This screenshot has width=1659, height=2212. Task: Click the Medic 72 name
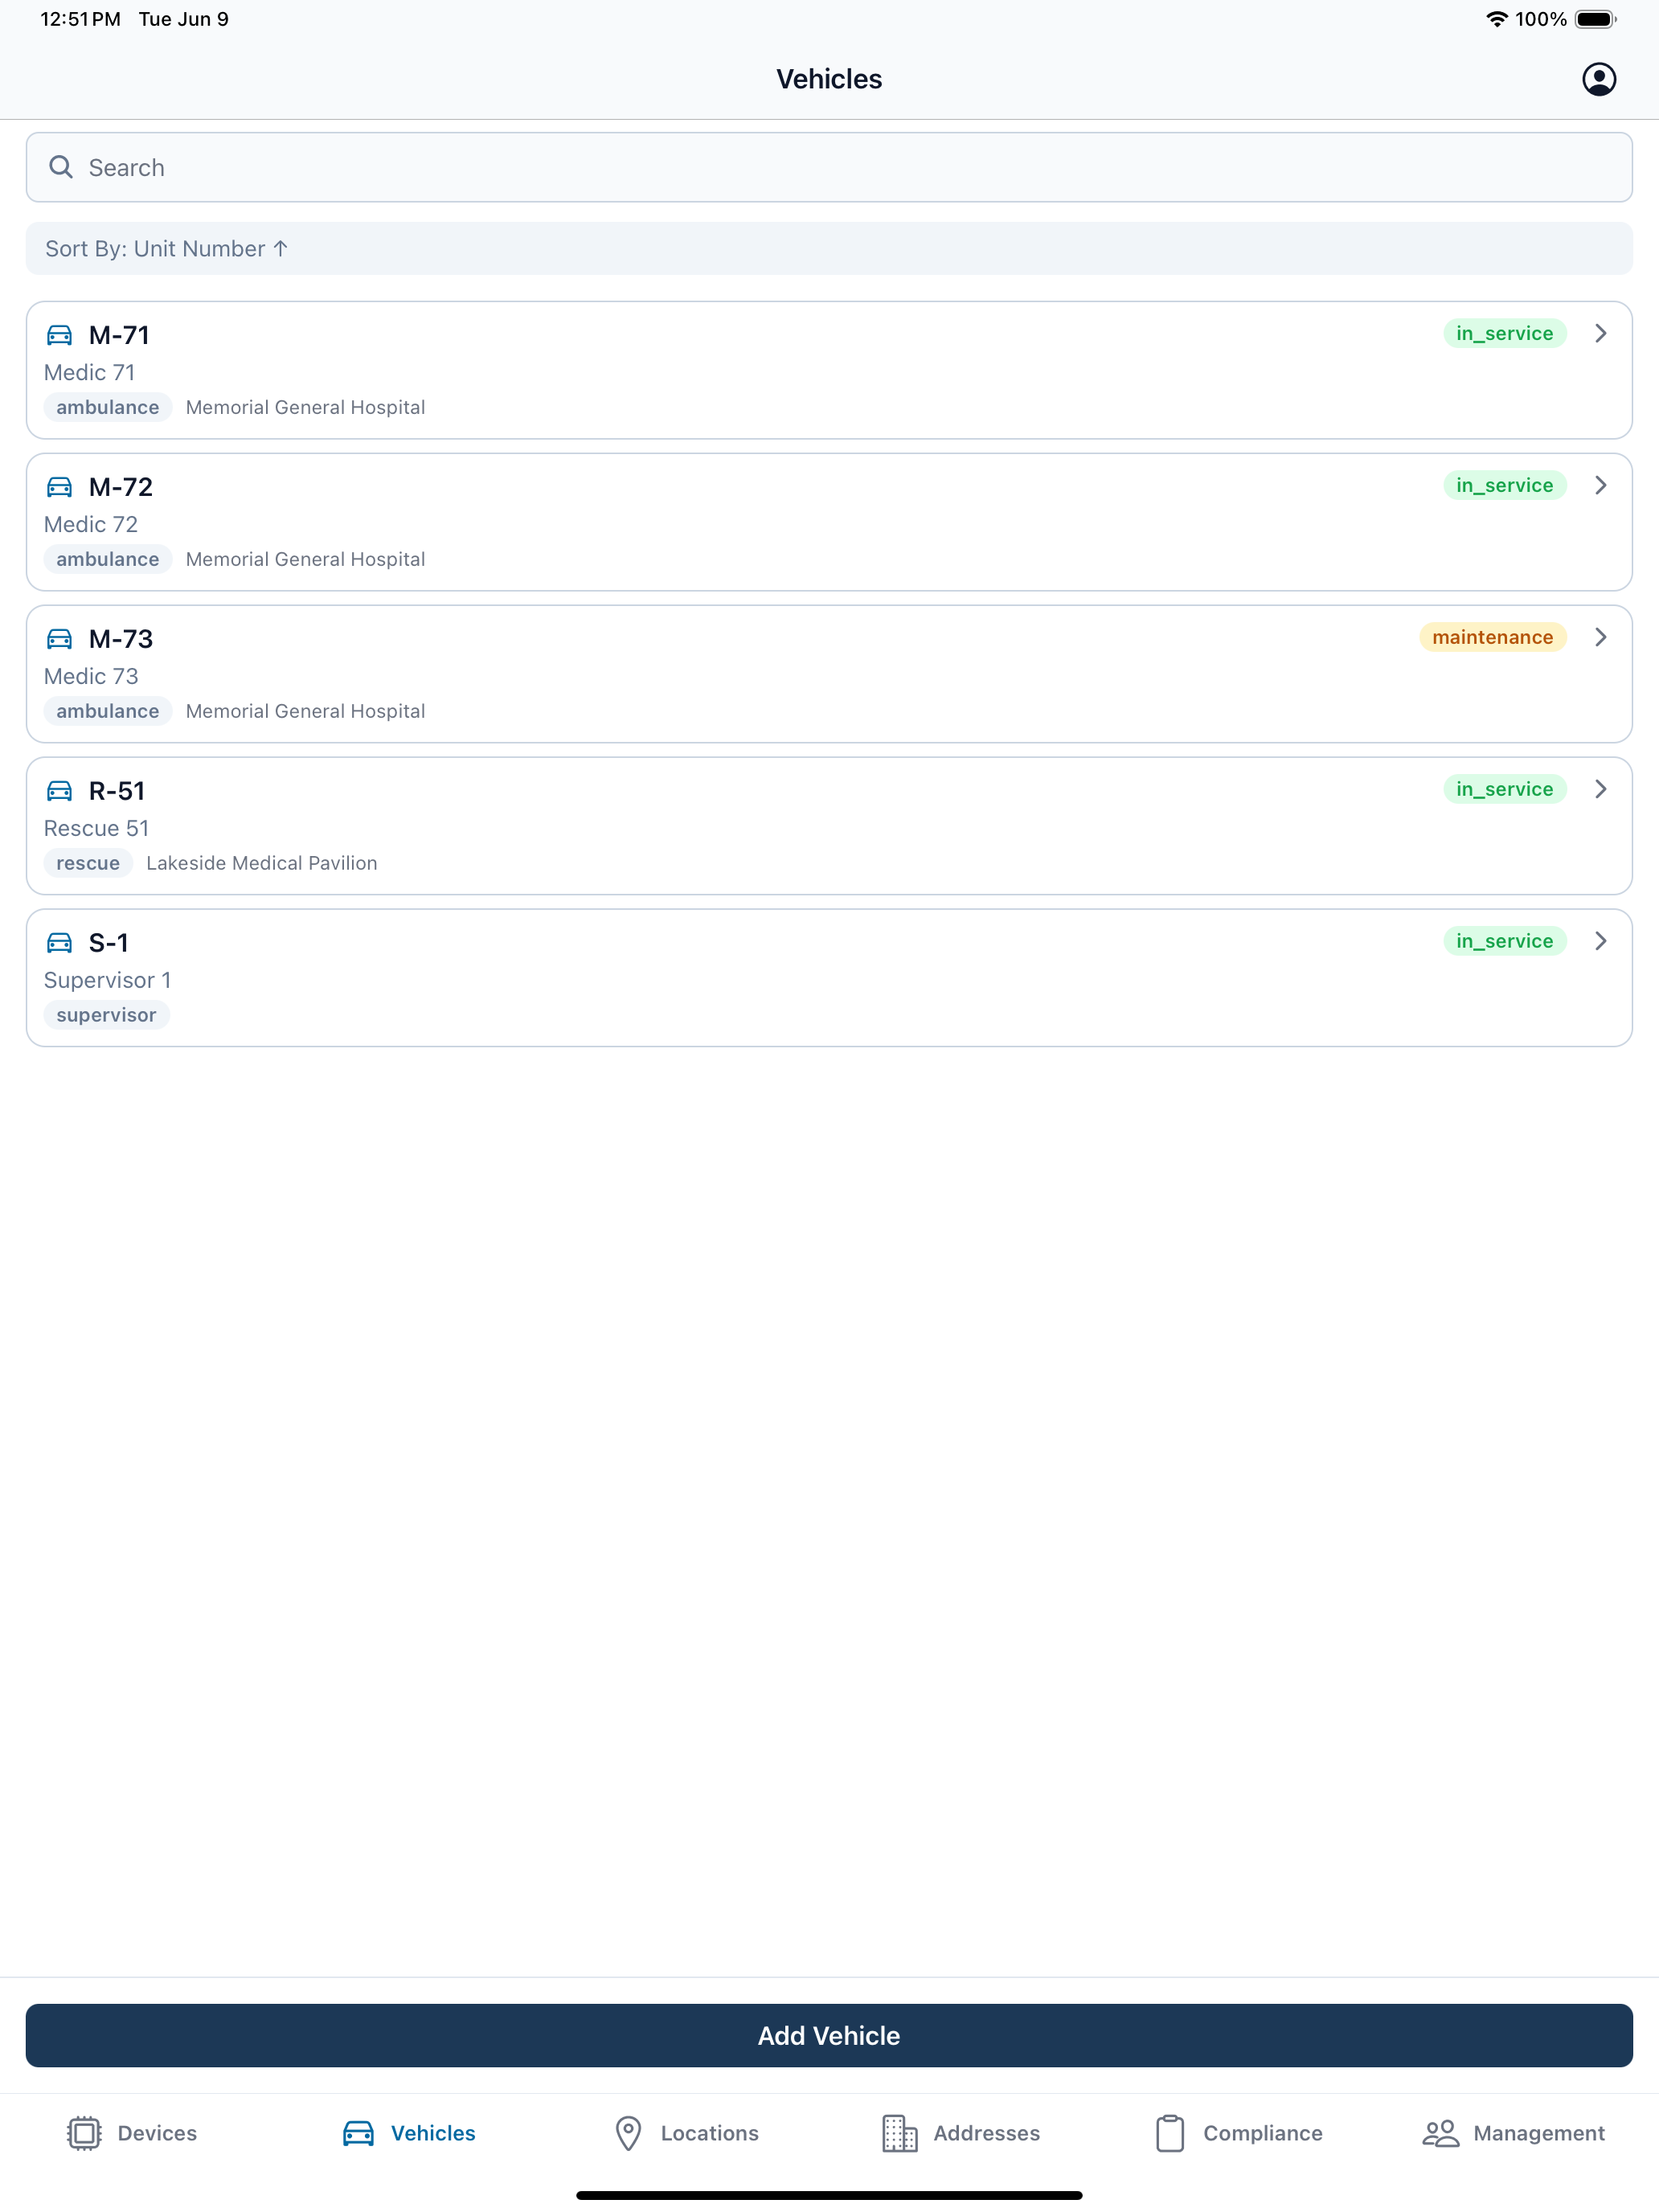[90, 524]
